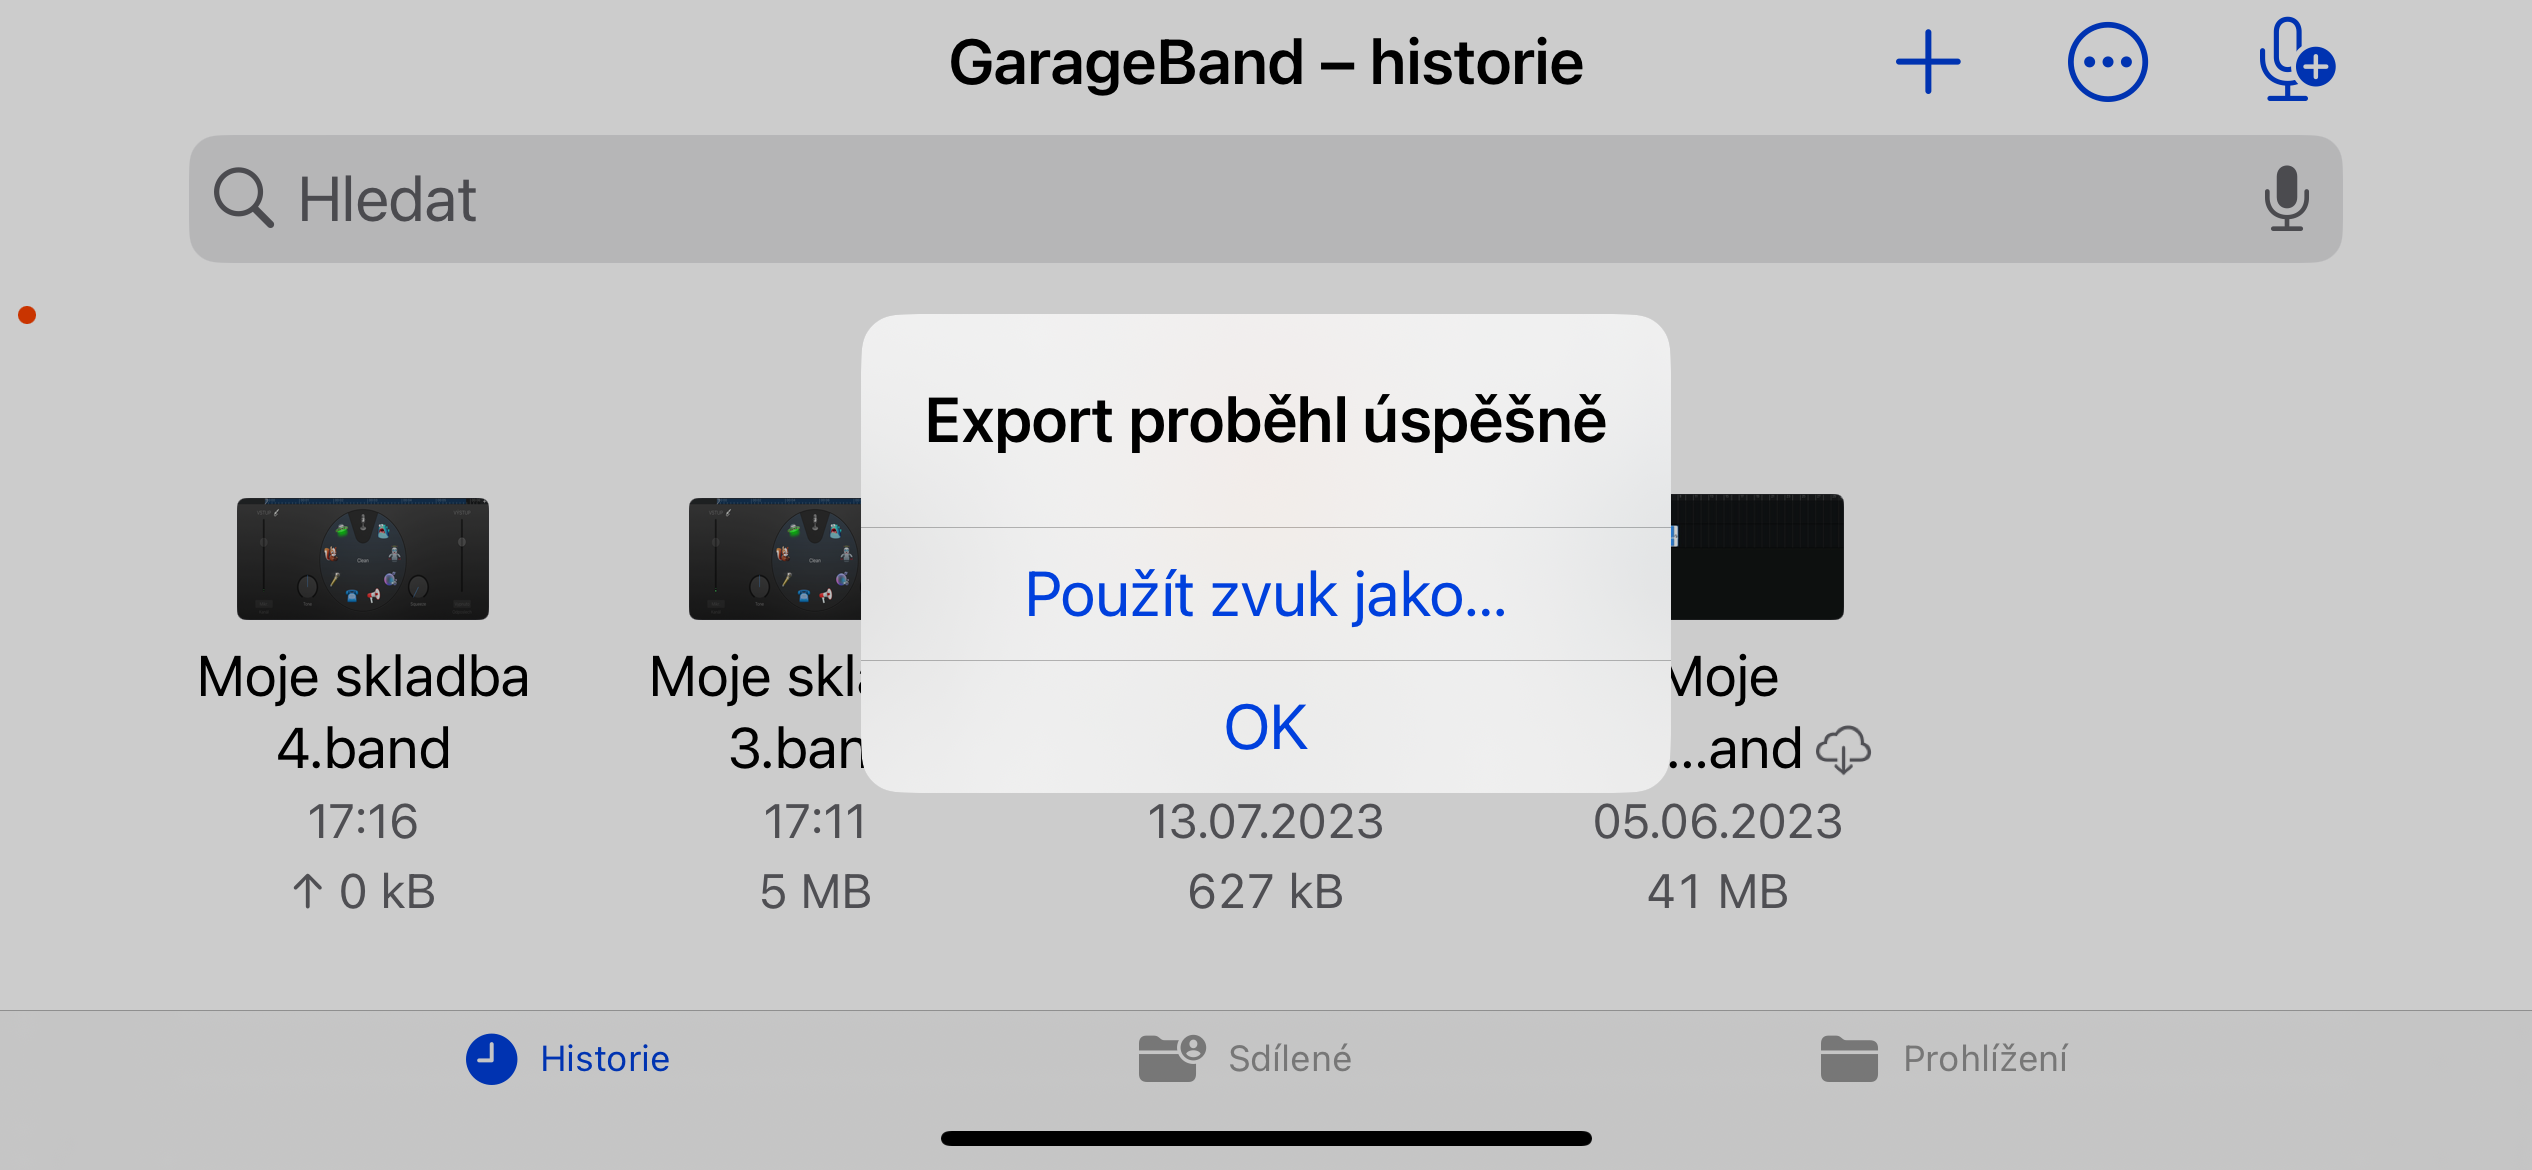Select the Historie tab label

point(604,1058)
